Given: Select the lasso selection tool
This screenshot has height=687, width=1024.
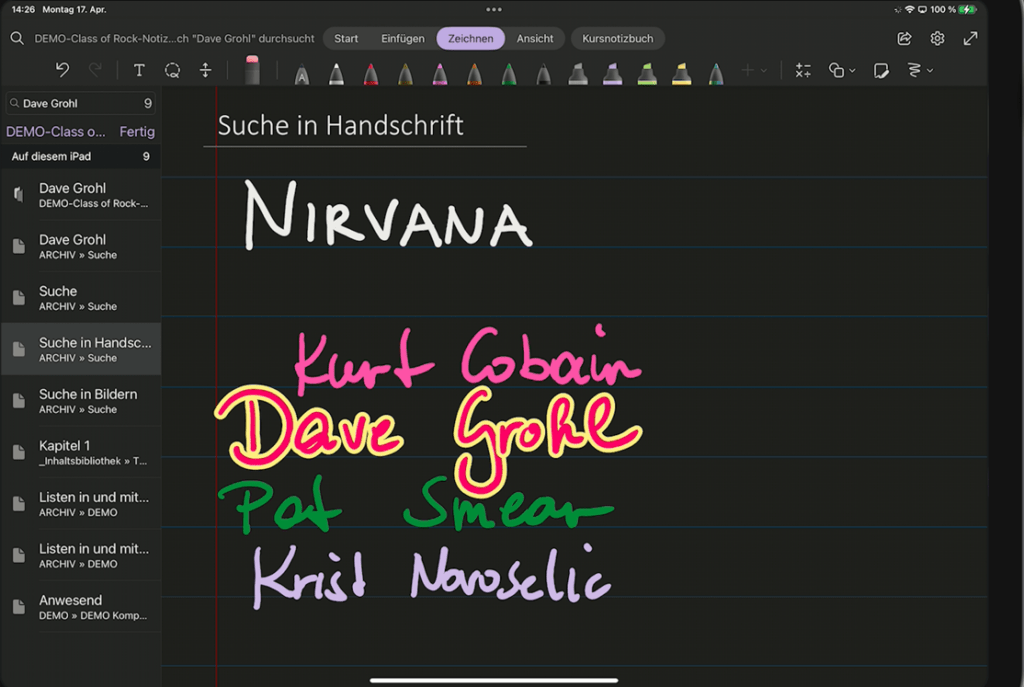Looking at the screenshot, I should pos(172,71).
